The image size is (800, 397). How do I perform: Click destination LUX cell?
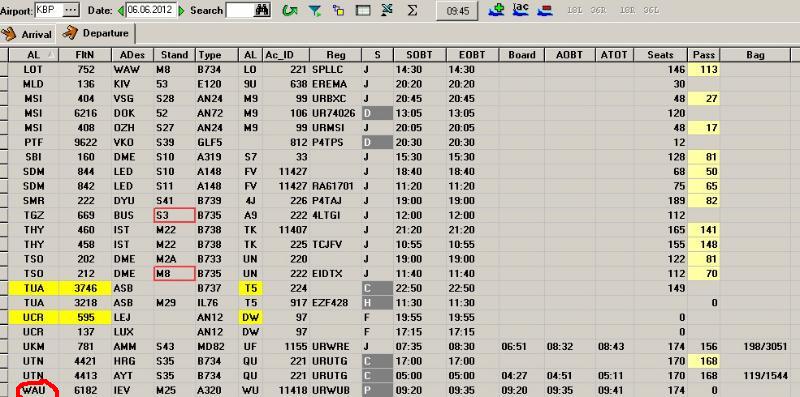[x=132, y=332]
